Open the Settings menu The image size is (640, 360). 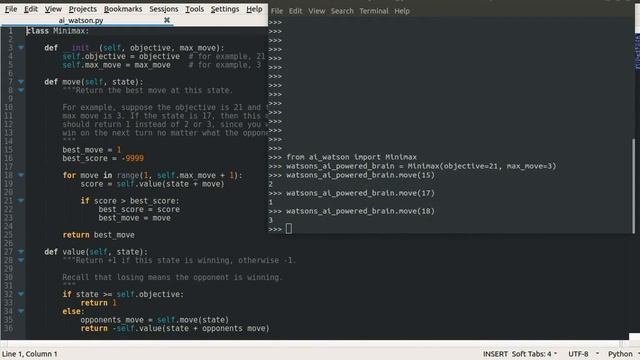pos(224,9)
